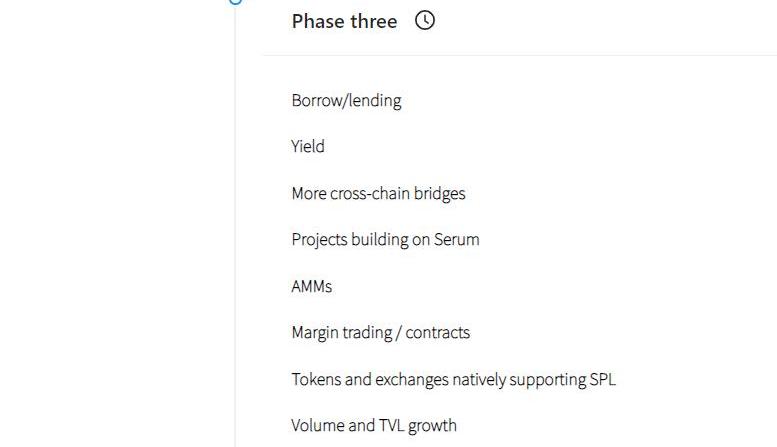Click the vertical timeline line

coord(235,225)
